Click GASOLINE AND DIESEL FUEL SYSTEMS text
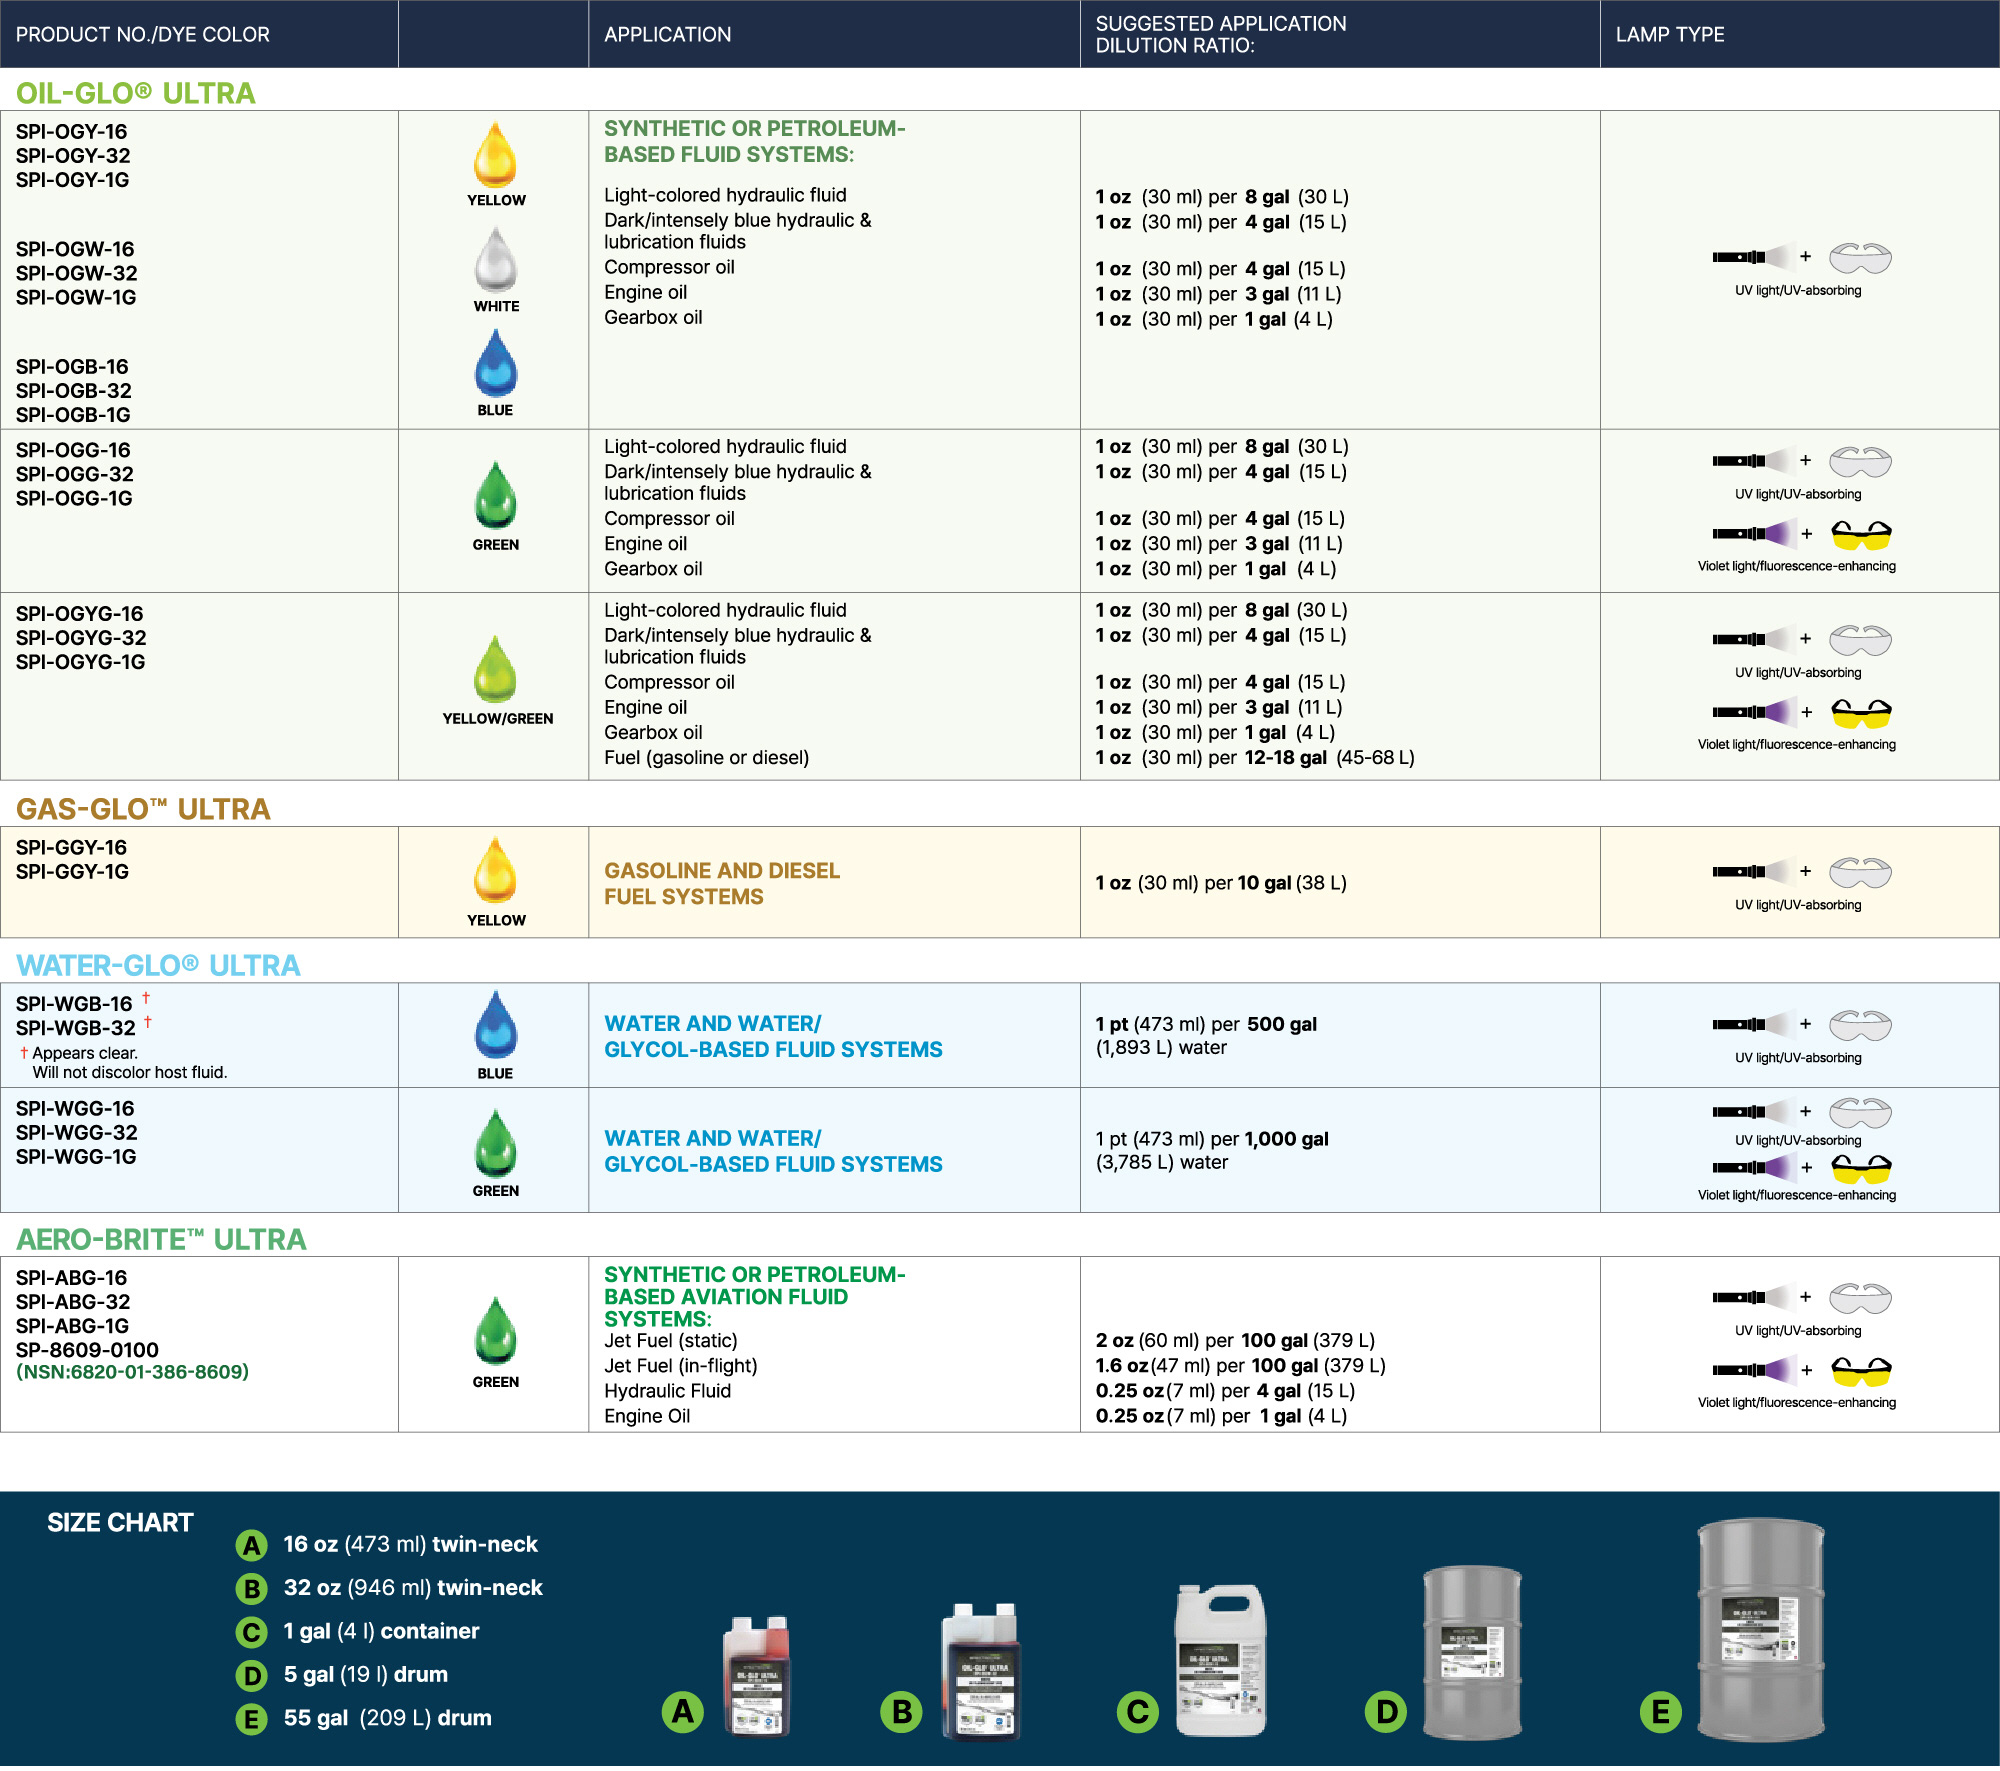This screenshot has width=2000, height=1771. (722, 883)
